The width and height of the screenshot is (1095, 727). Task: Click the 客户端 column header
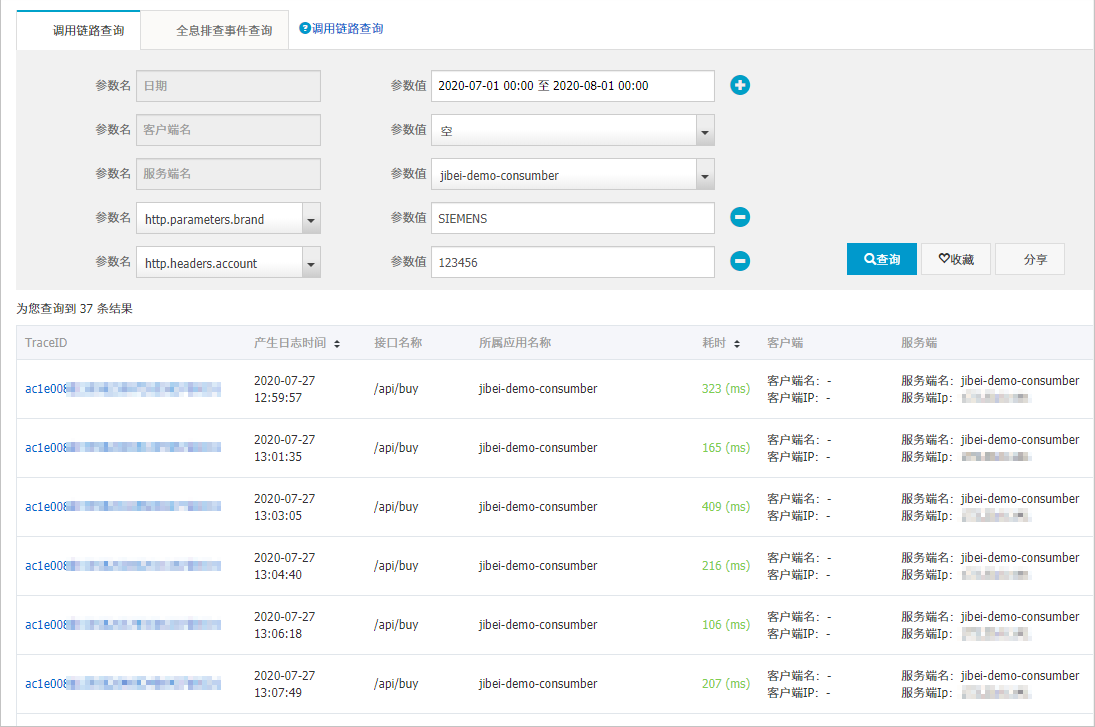pyautogui.click(x=785, y=343)
